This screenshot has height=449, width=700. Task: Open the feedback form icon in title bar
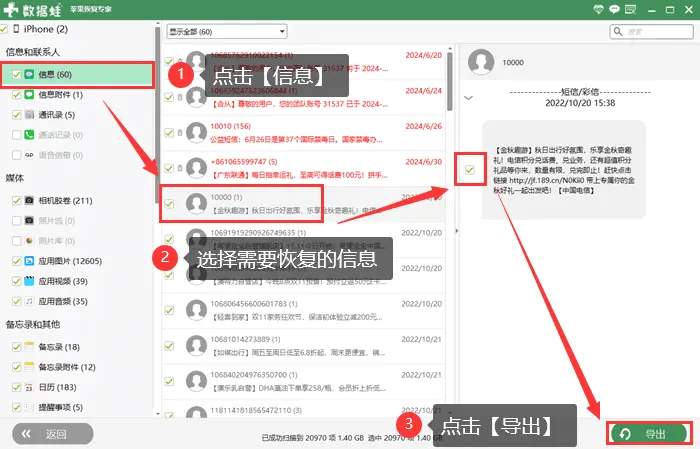pyautogui.click(x=630, y=9)
